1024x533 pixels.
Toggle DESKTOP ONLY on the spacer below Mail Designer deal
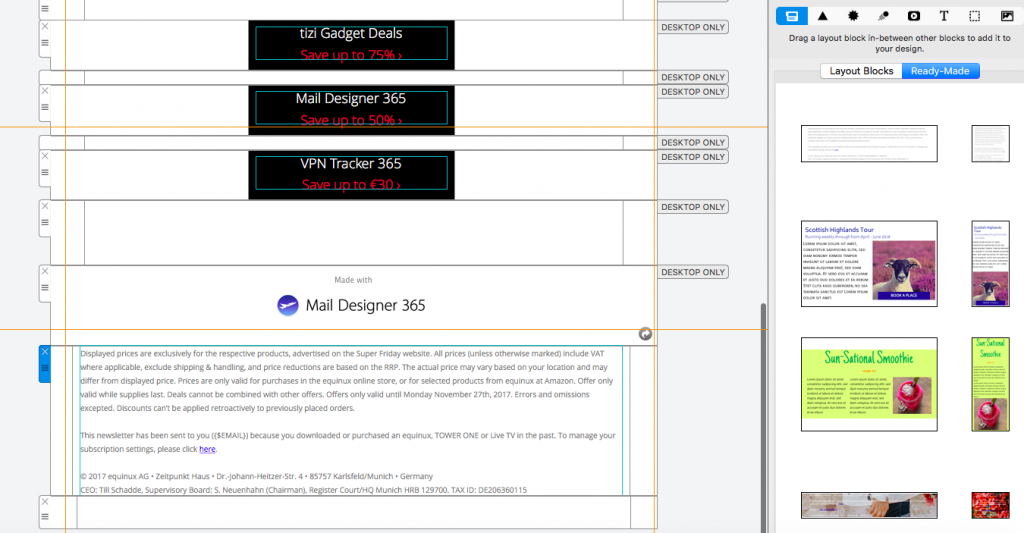[x=693, y=142]
